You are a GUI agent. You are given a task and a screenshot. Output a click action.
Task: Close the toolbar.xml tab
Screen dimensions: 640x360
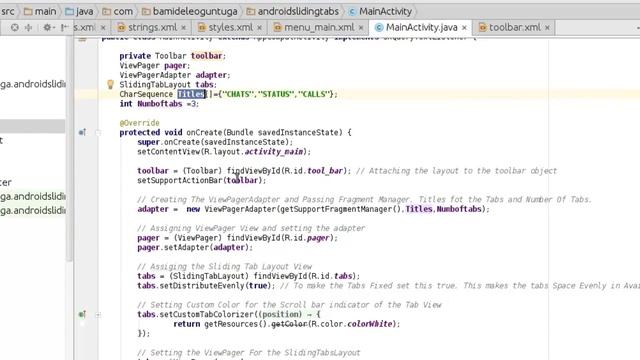tap(547, 27)
